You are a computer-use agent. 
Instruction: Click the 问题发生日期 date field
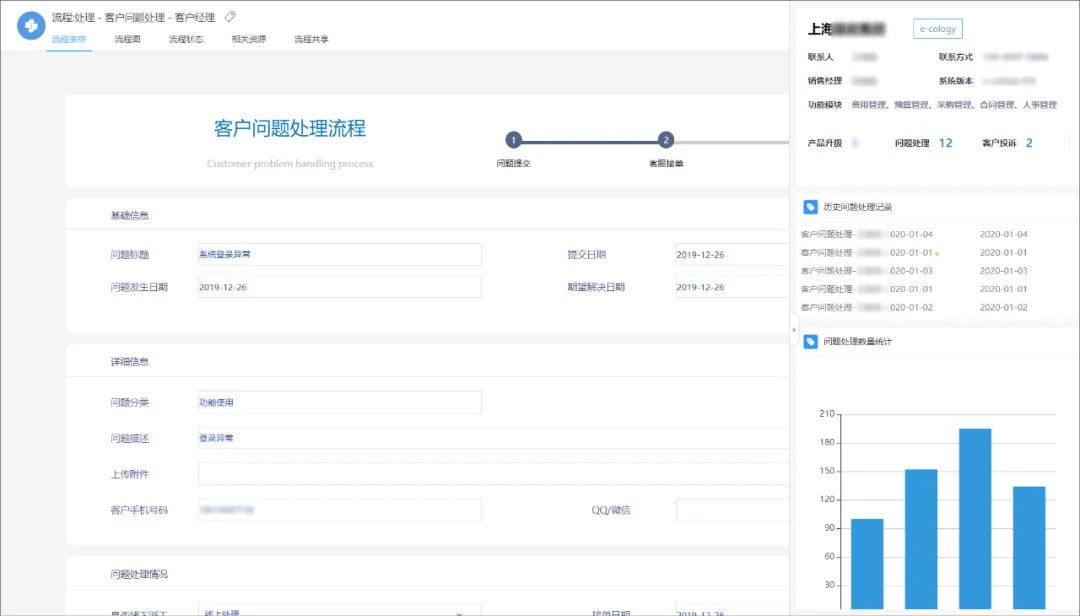click(340, 287)
